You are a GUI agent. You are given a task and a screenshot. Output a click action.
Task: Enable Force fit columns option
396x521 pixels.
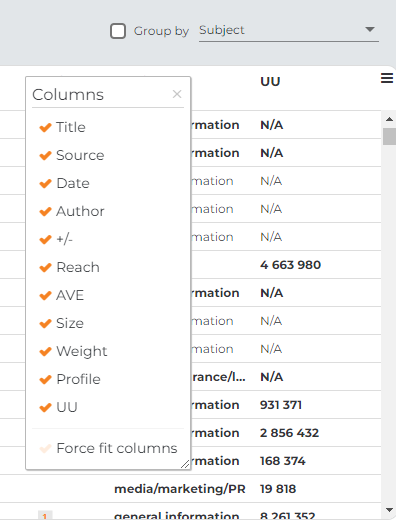(108, 448)
